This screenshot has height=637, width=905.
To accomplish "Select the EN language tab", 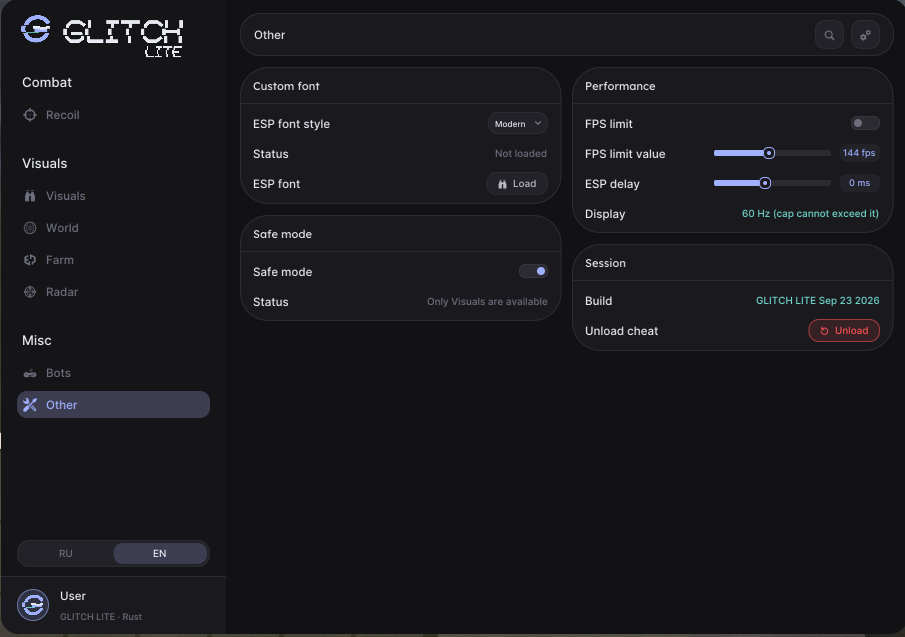I will click(x=160, y=553).
